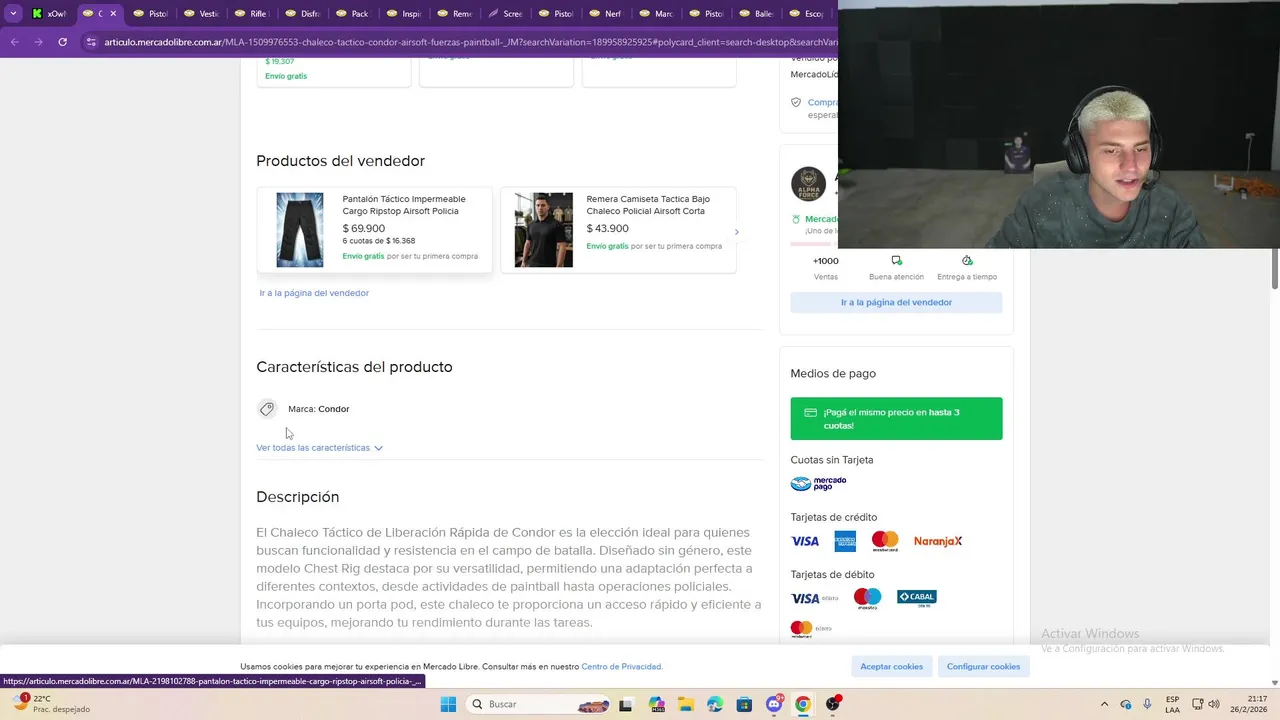Open the Escop tab
This screenshot has width=1280, height=720.
coord(806,14)
